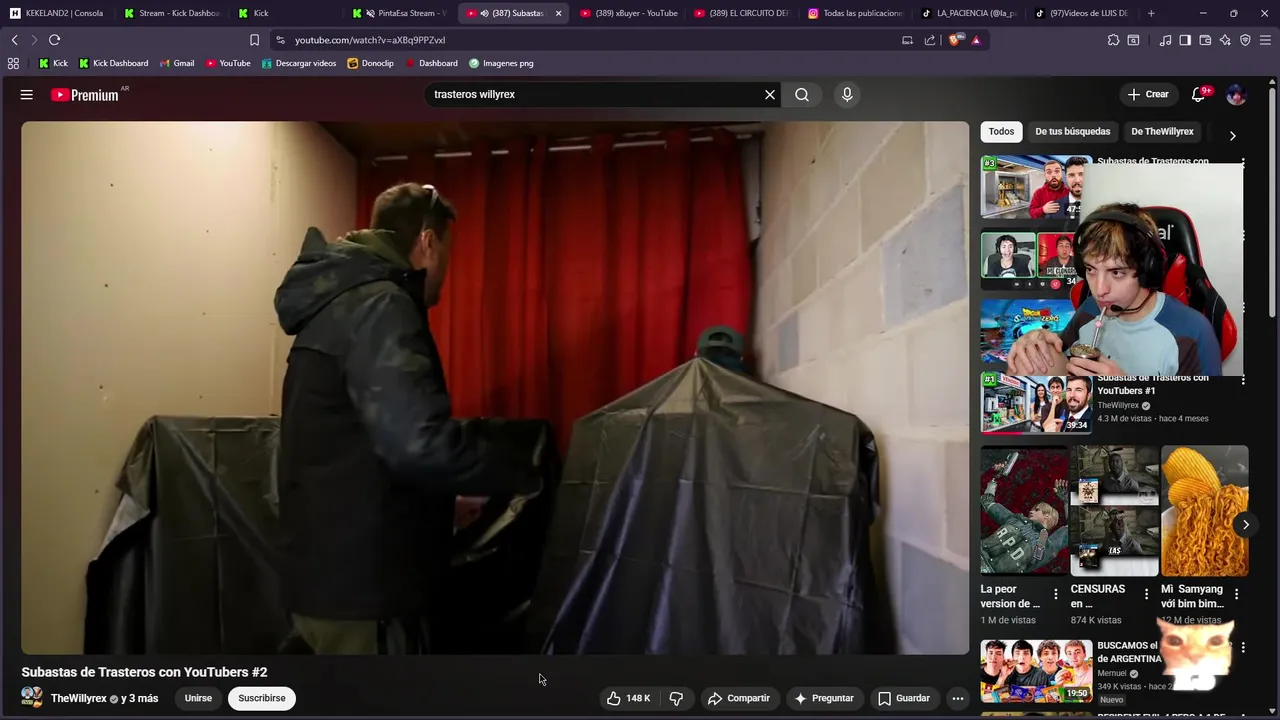Open Brave VPN shield icon
This screenshot has width=1280, height=720.
(x=1245, y=40)
